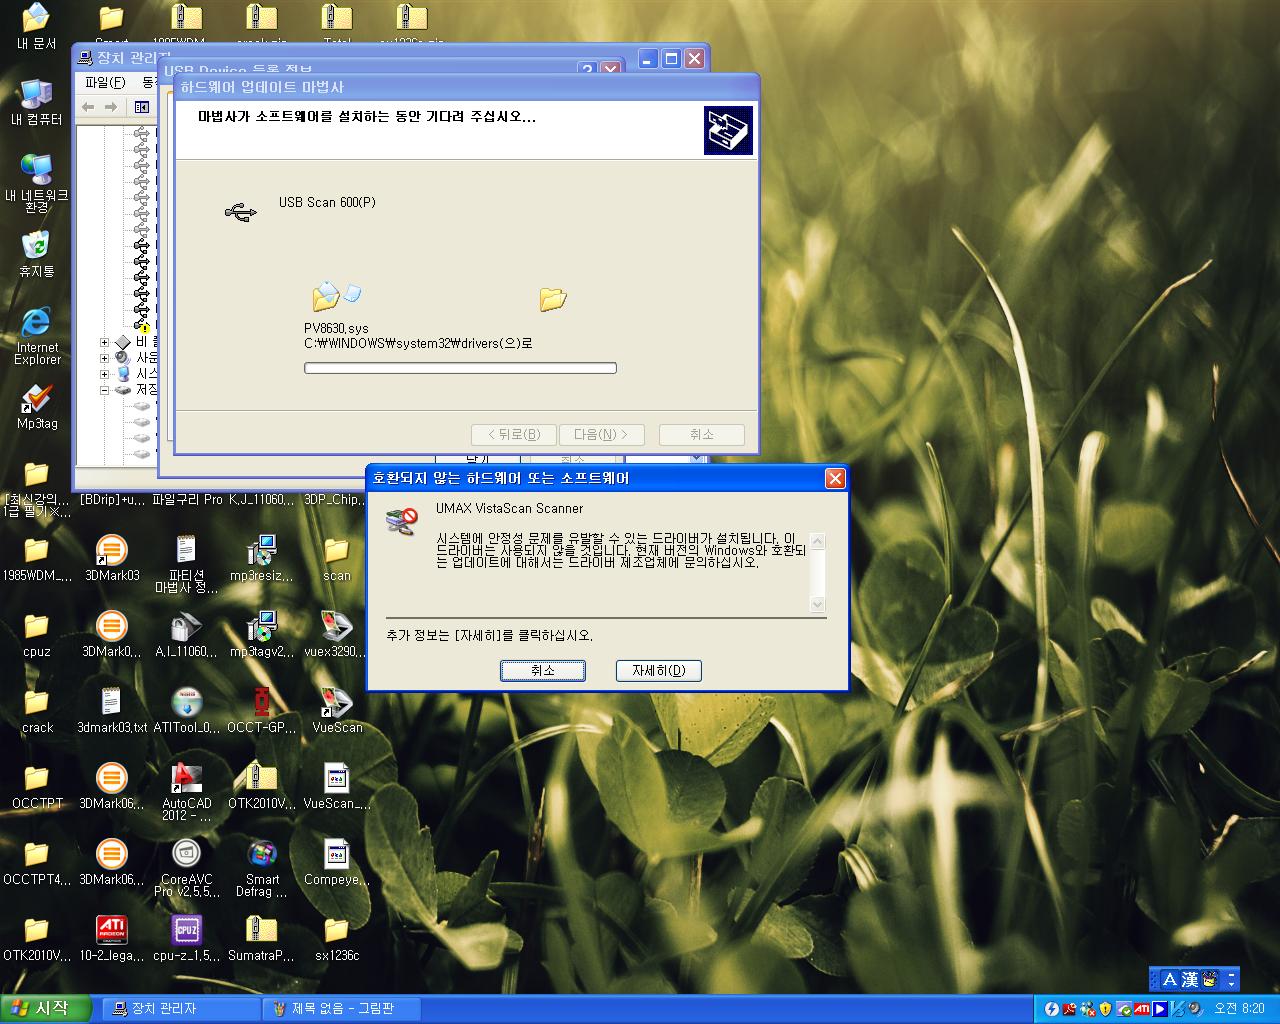
Task: Run the ATITool_0... installer
Action: [186, 710]
